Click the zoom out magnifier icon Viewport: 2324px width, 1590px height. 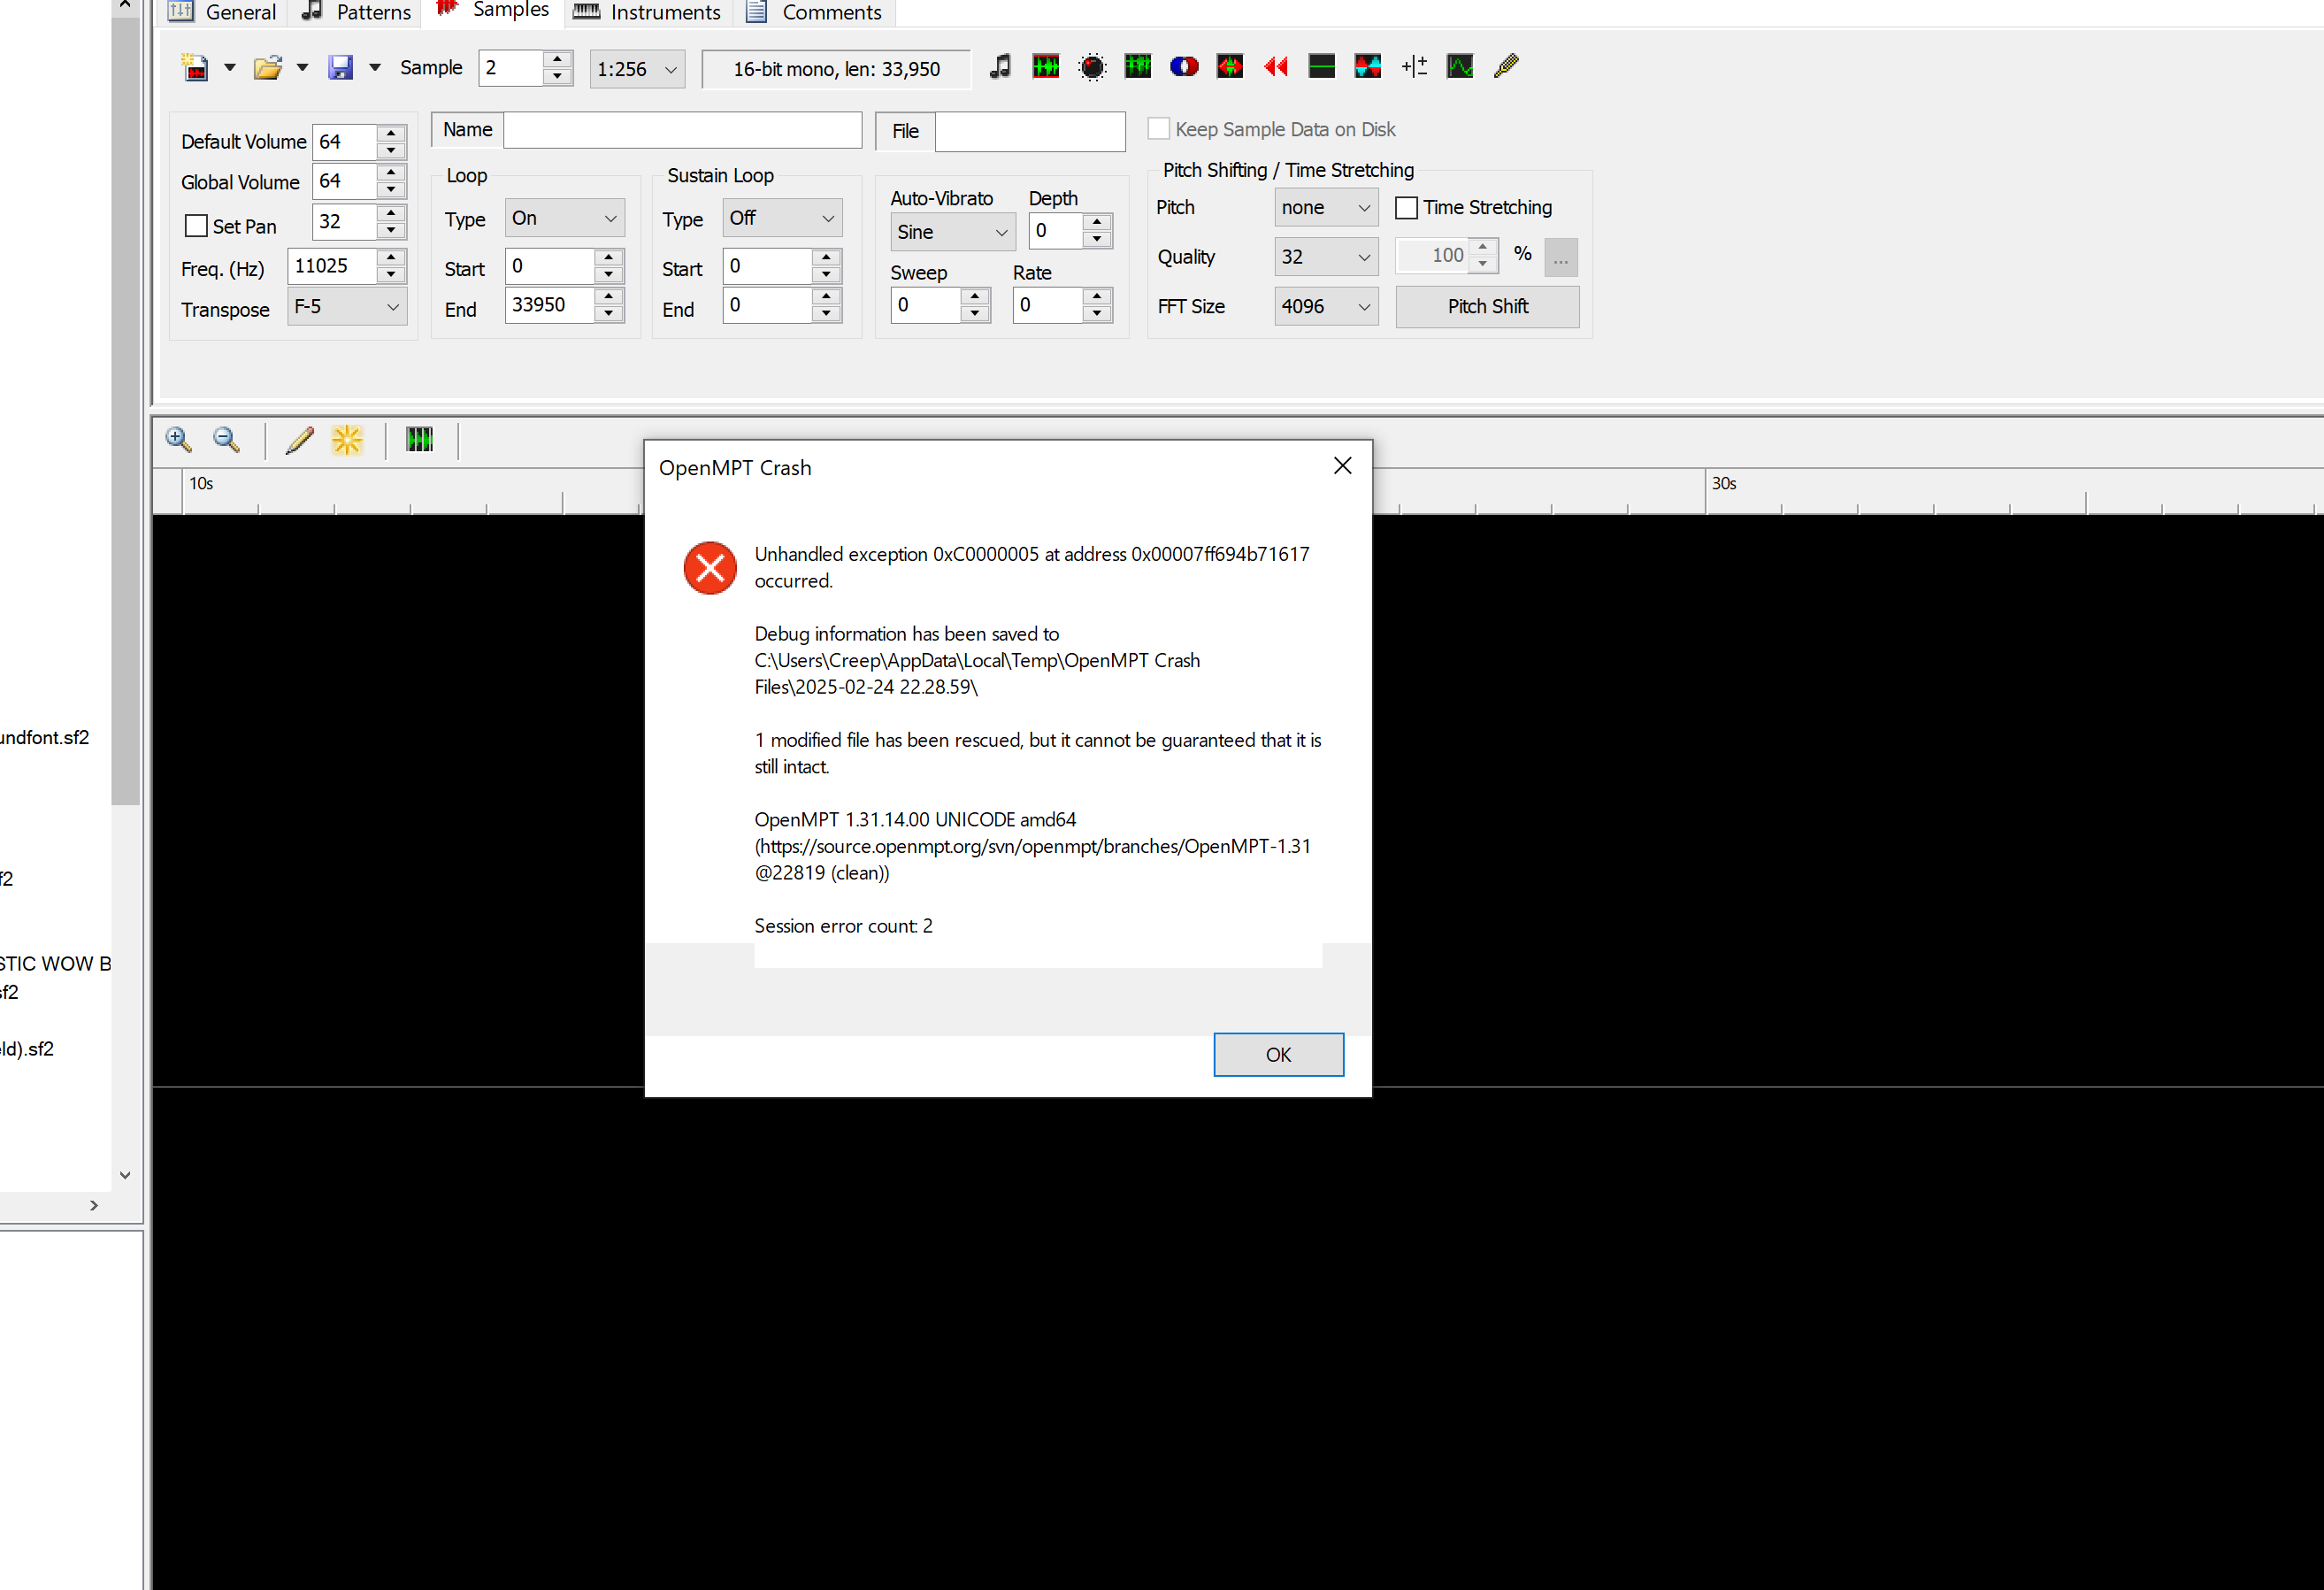227,440
